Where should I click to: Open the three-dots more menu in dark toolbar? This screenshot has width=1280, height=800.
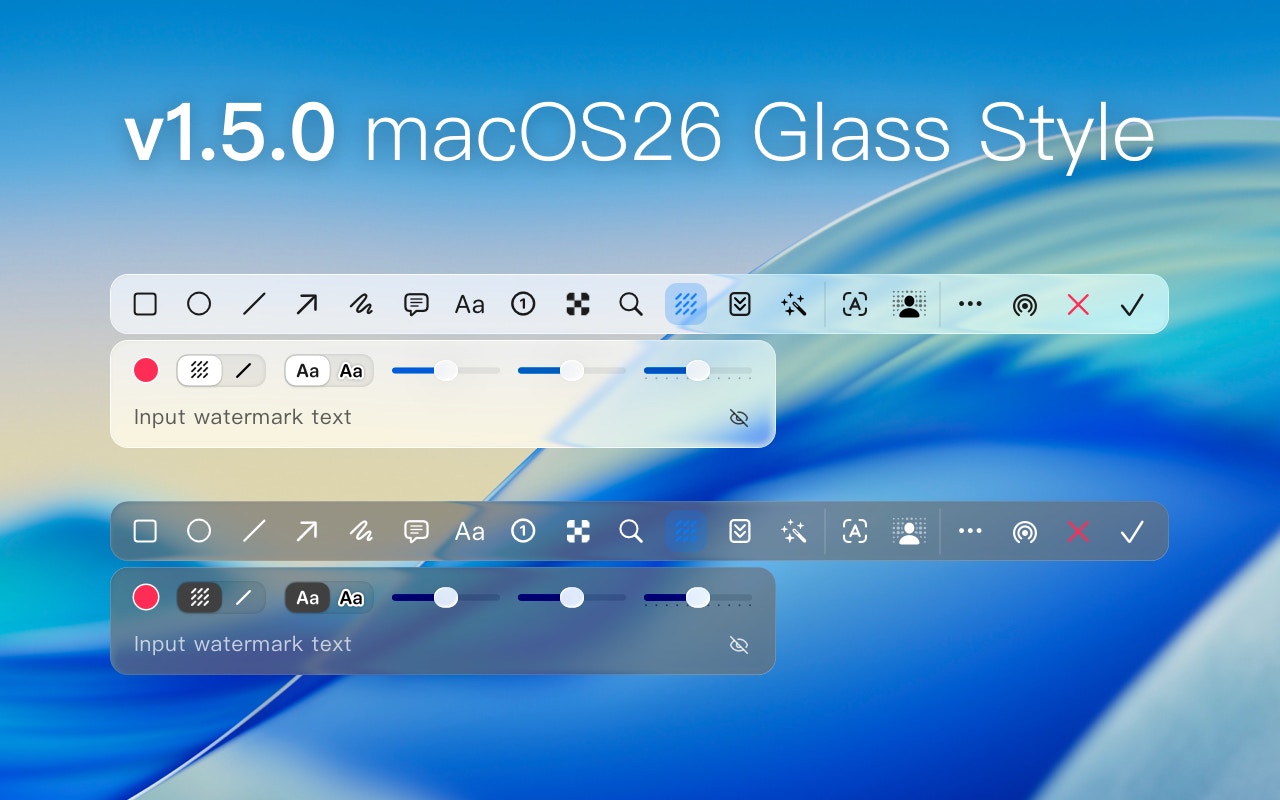tap(970, 531)
